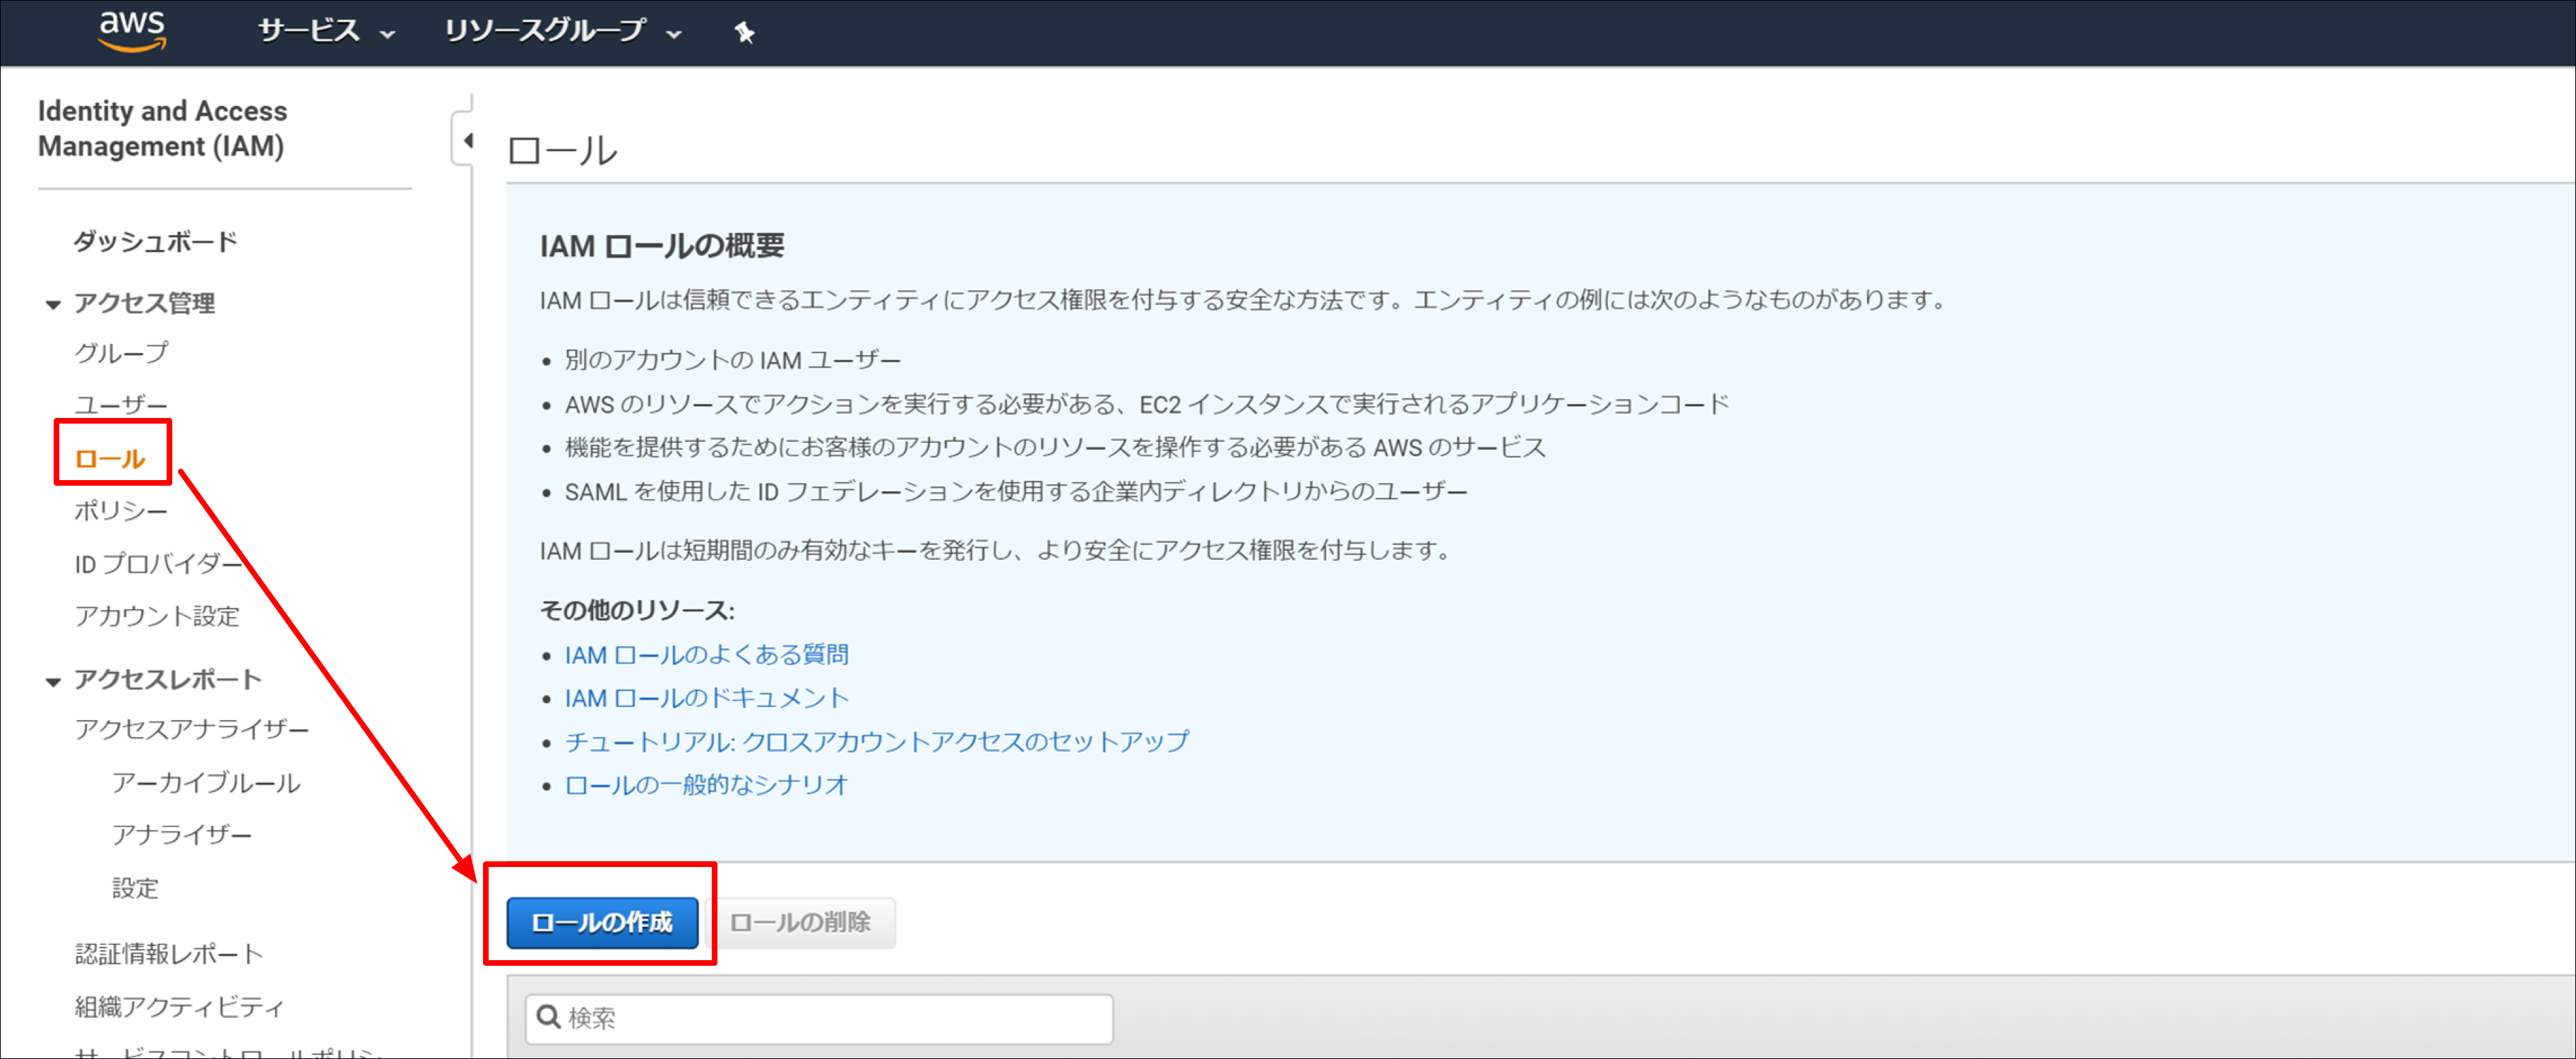This screenshot has height=1059, width=2576.
Task: Click the pin shortcut icon
Action: (x=744, y=33)
